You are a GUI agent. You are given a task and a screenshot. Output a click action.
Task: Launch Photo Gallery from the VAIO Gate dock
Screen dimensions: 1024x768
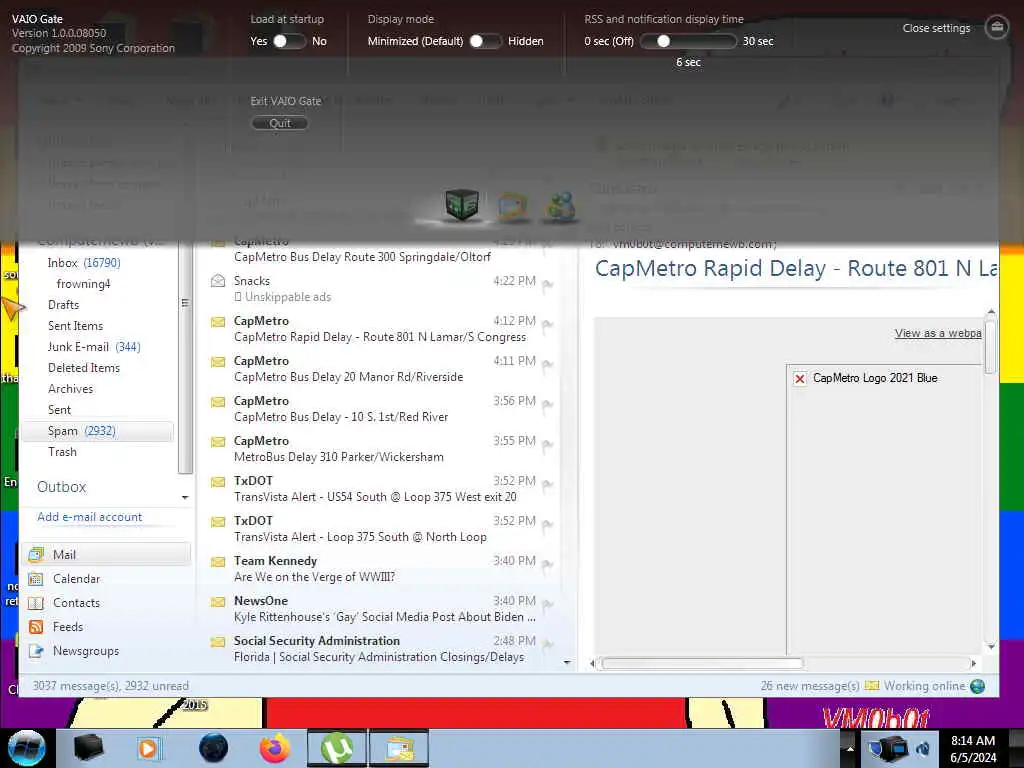[512, 206]
